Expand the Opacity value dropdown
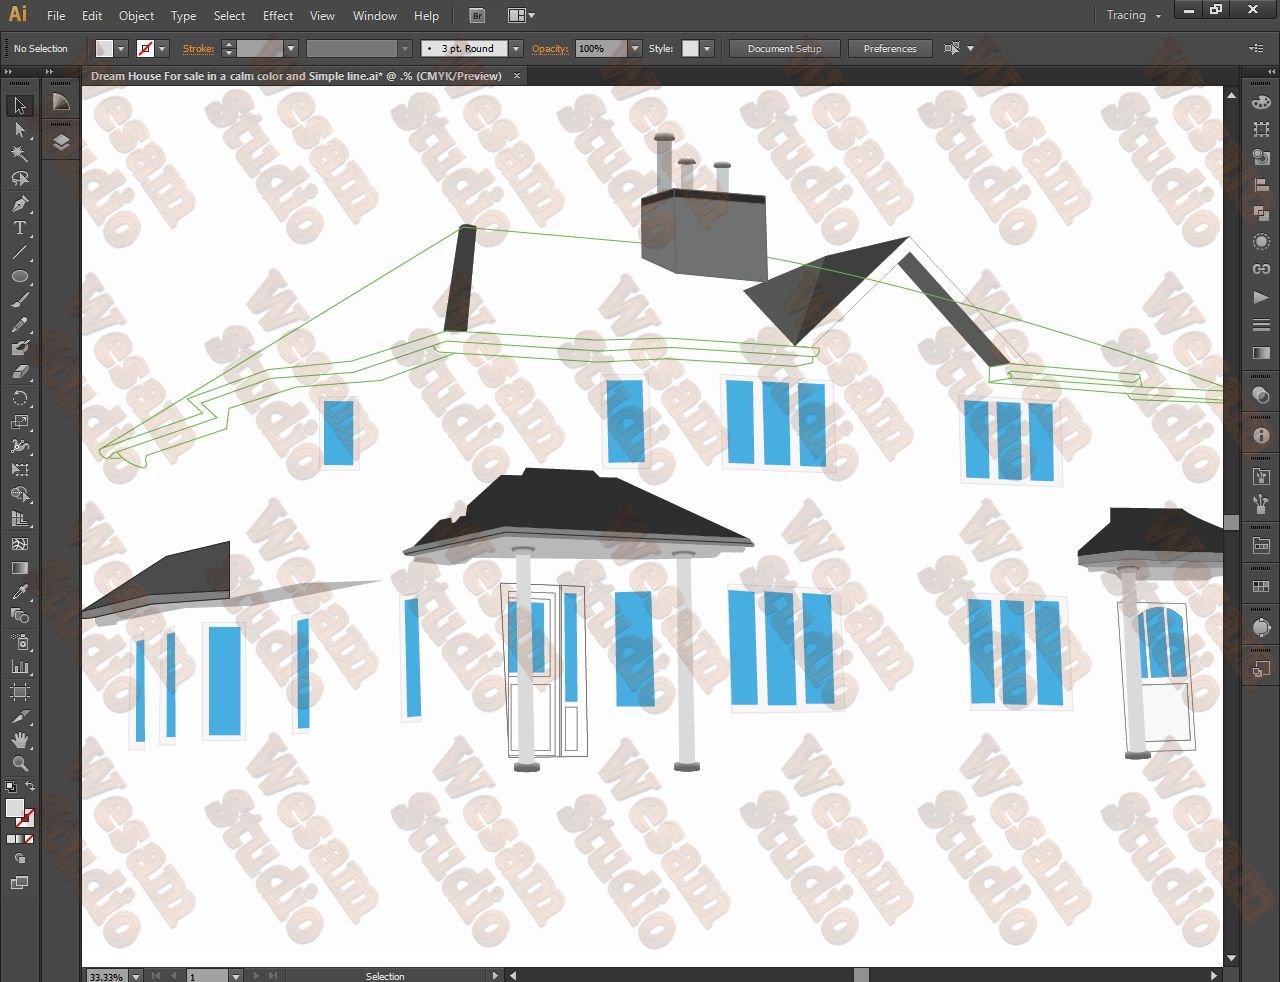The width and height of the screenshot is (1280, 982). (x=634, y=48)
